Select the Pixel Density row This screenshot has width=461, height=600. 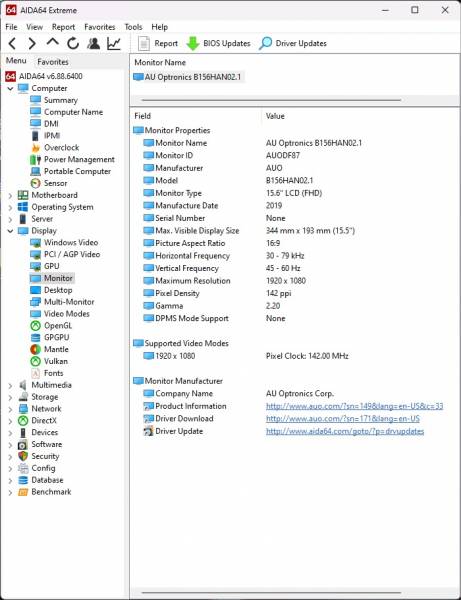point(217,293)
